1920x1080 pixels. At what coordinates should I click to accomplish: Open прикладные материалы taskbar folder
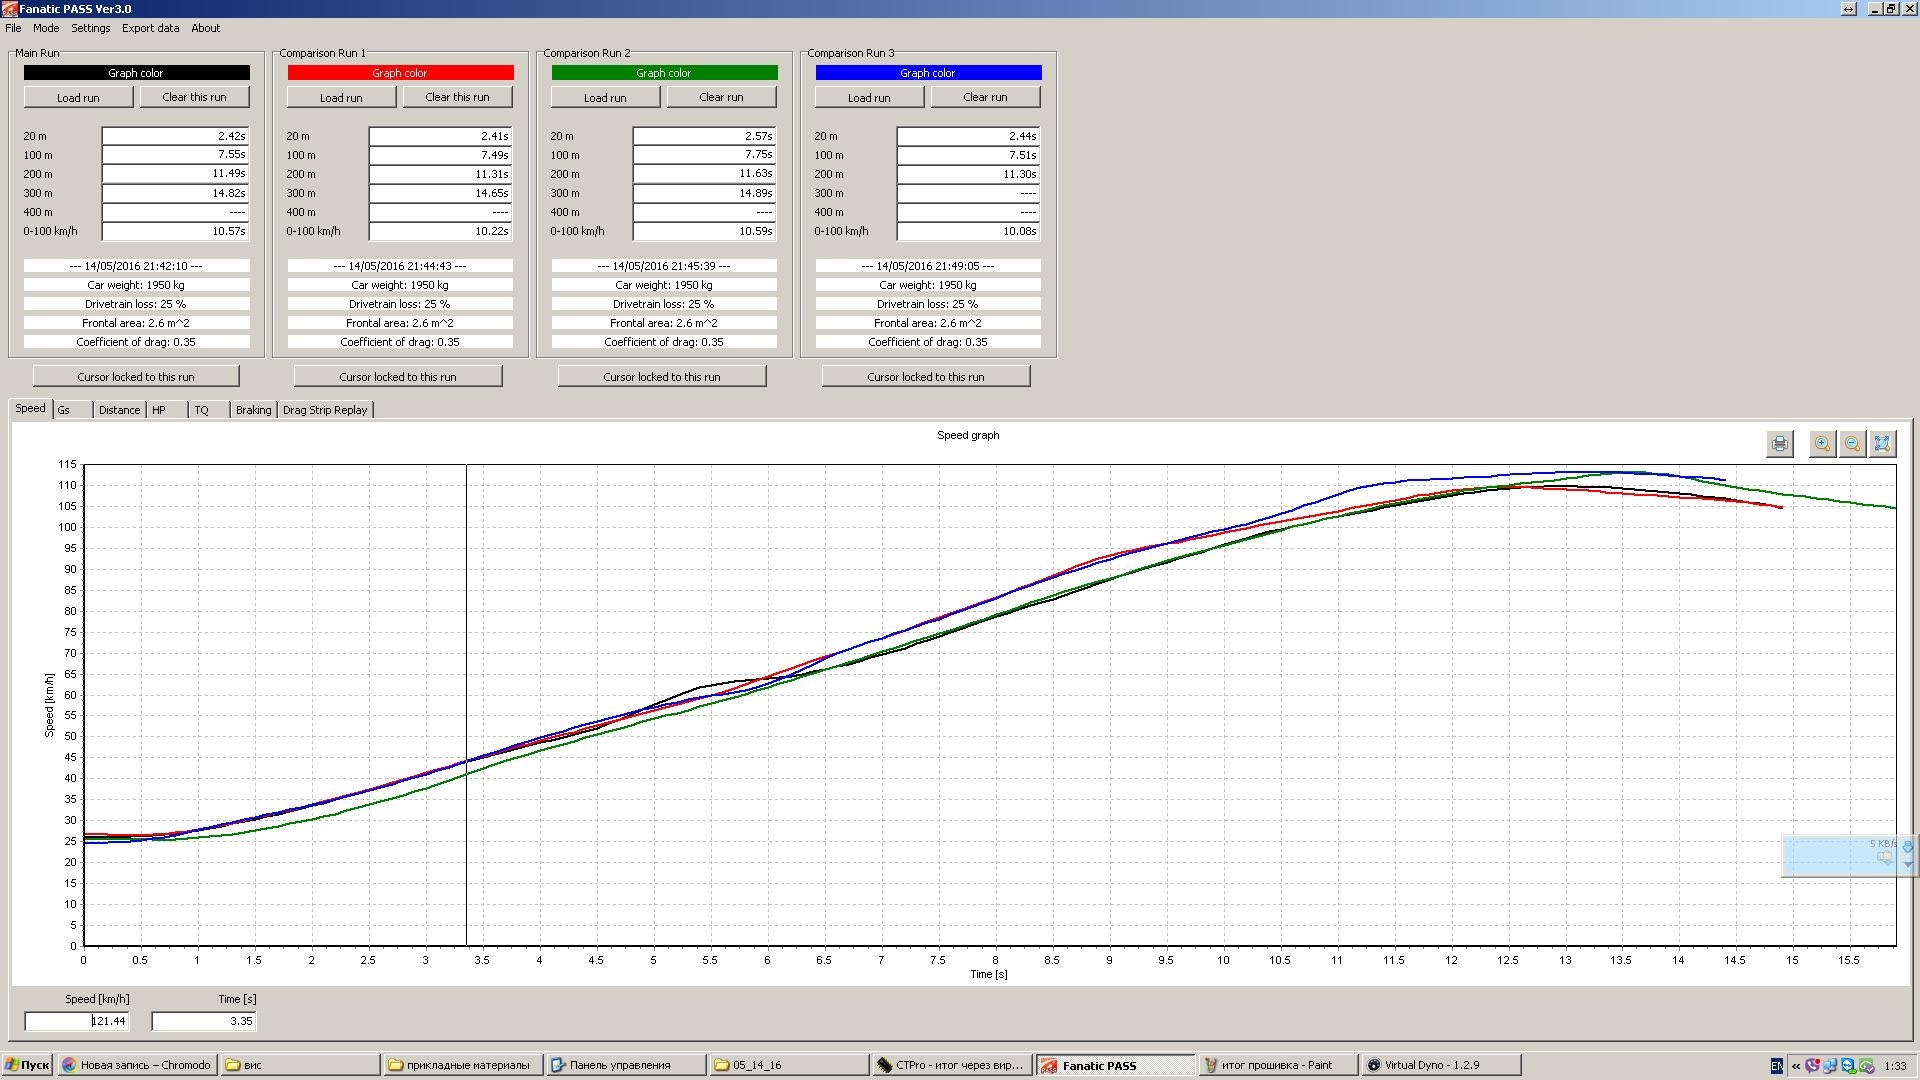click(463, 1065)
